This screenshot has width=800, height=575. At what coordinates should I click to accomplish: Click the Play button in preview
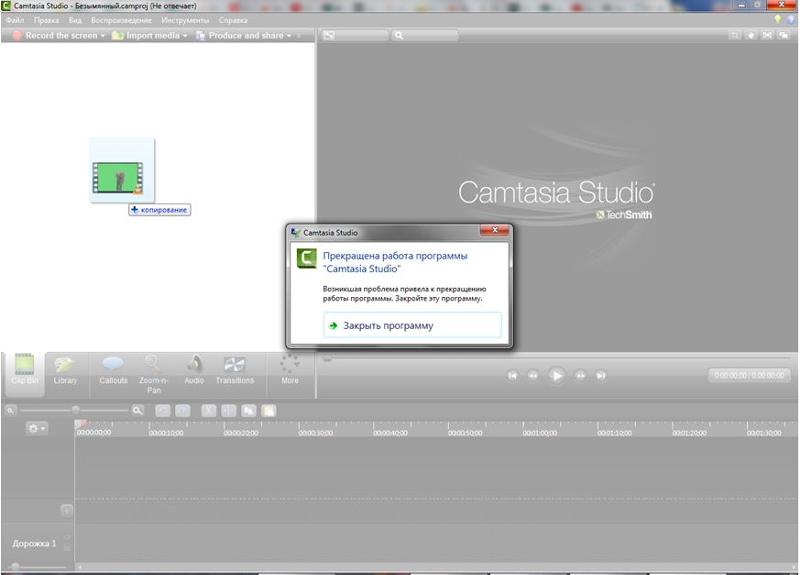click(557, 376)
